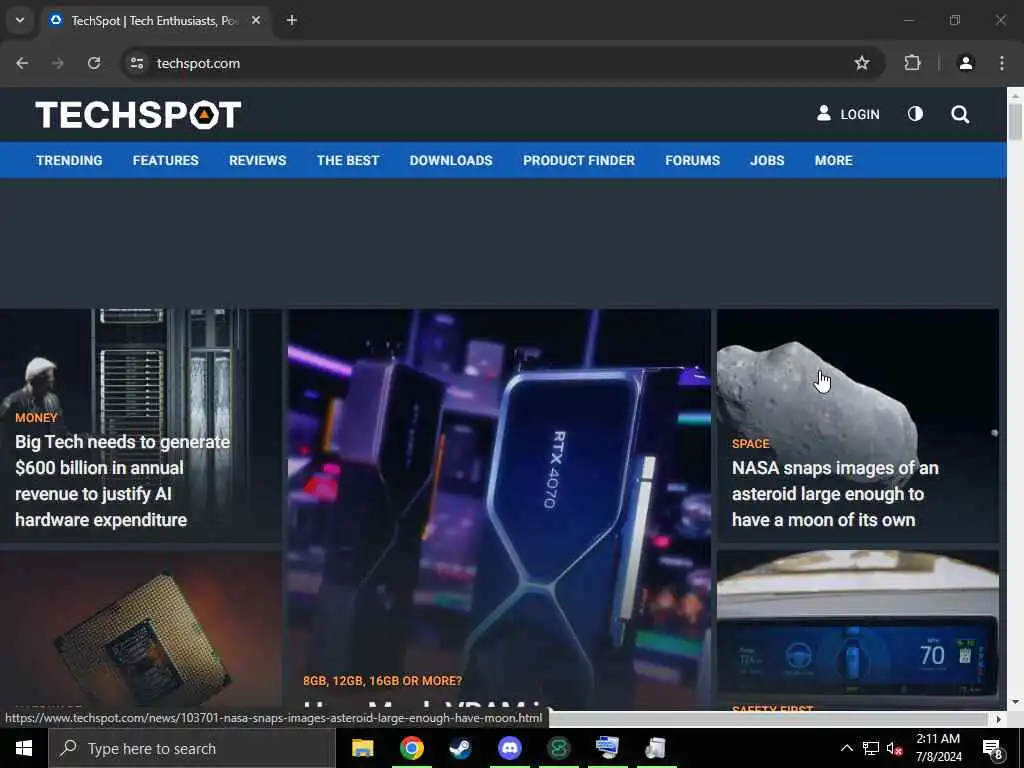Viewport: 1024px width, 768px height.
Task: Close the TechSpot tab
Action: [x=256, y=20]
